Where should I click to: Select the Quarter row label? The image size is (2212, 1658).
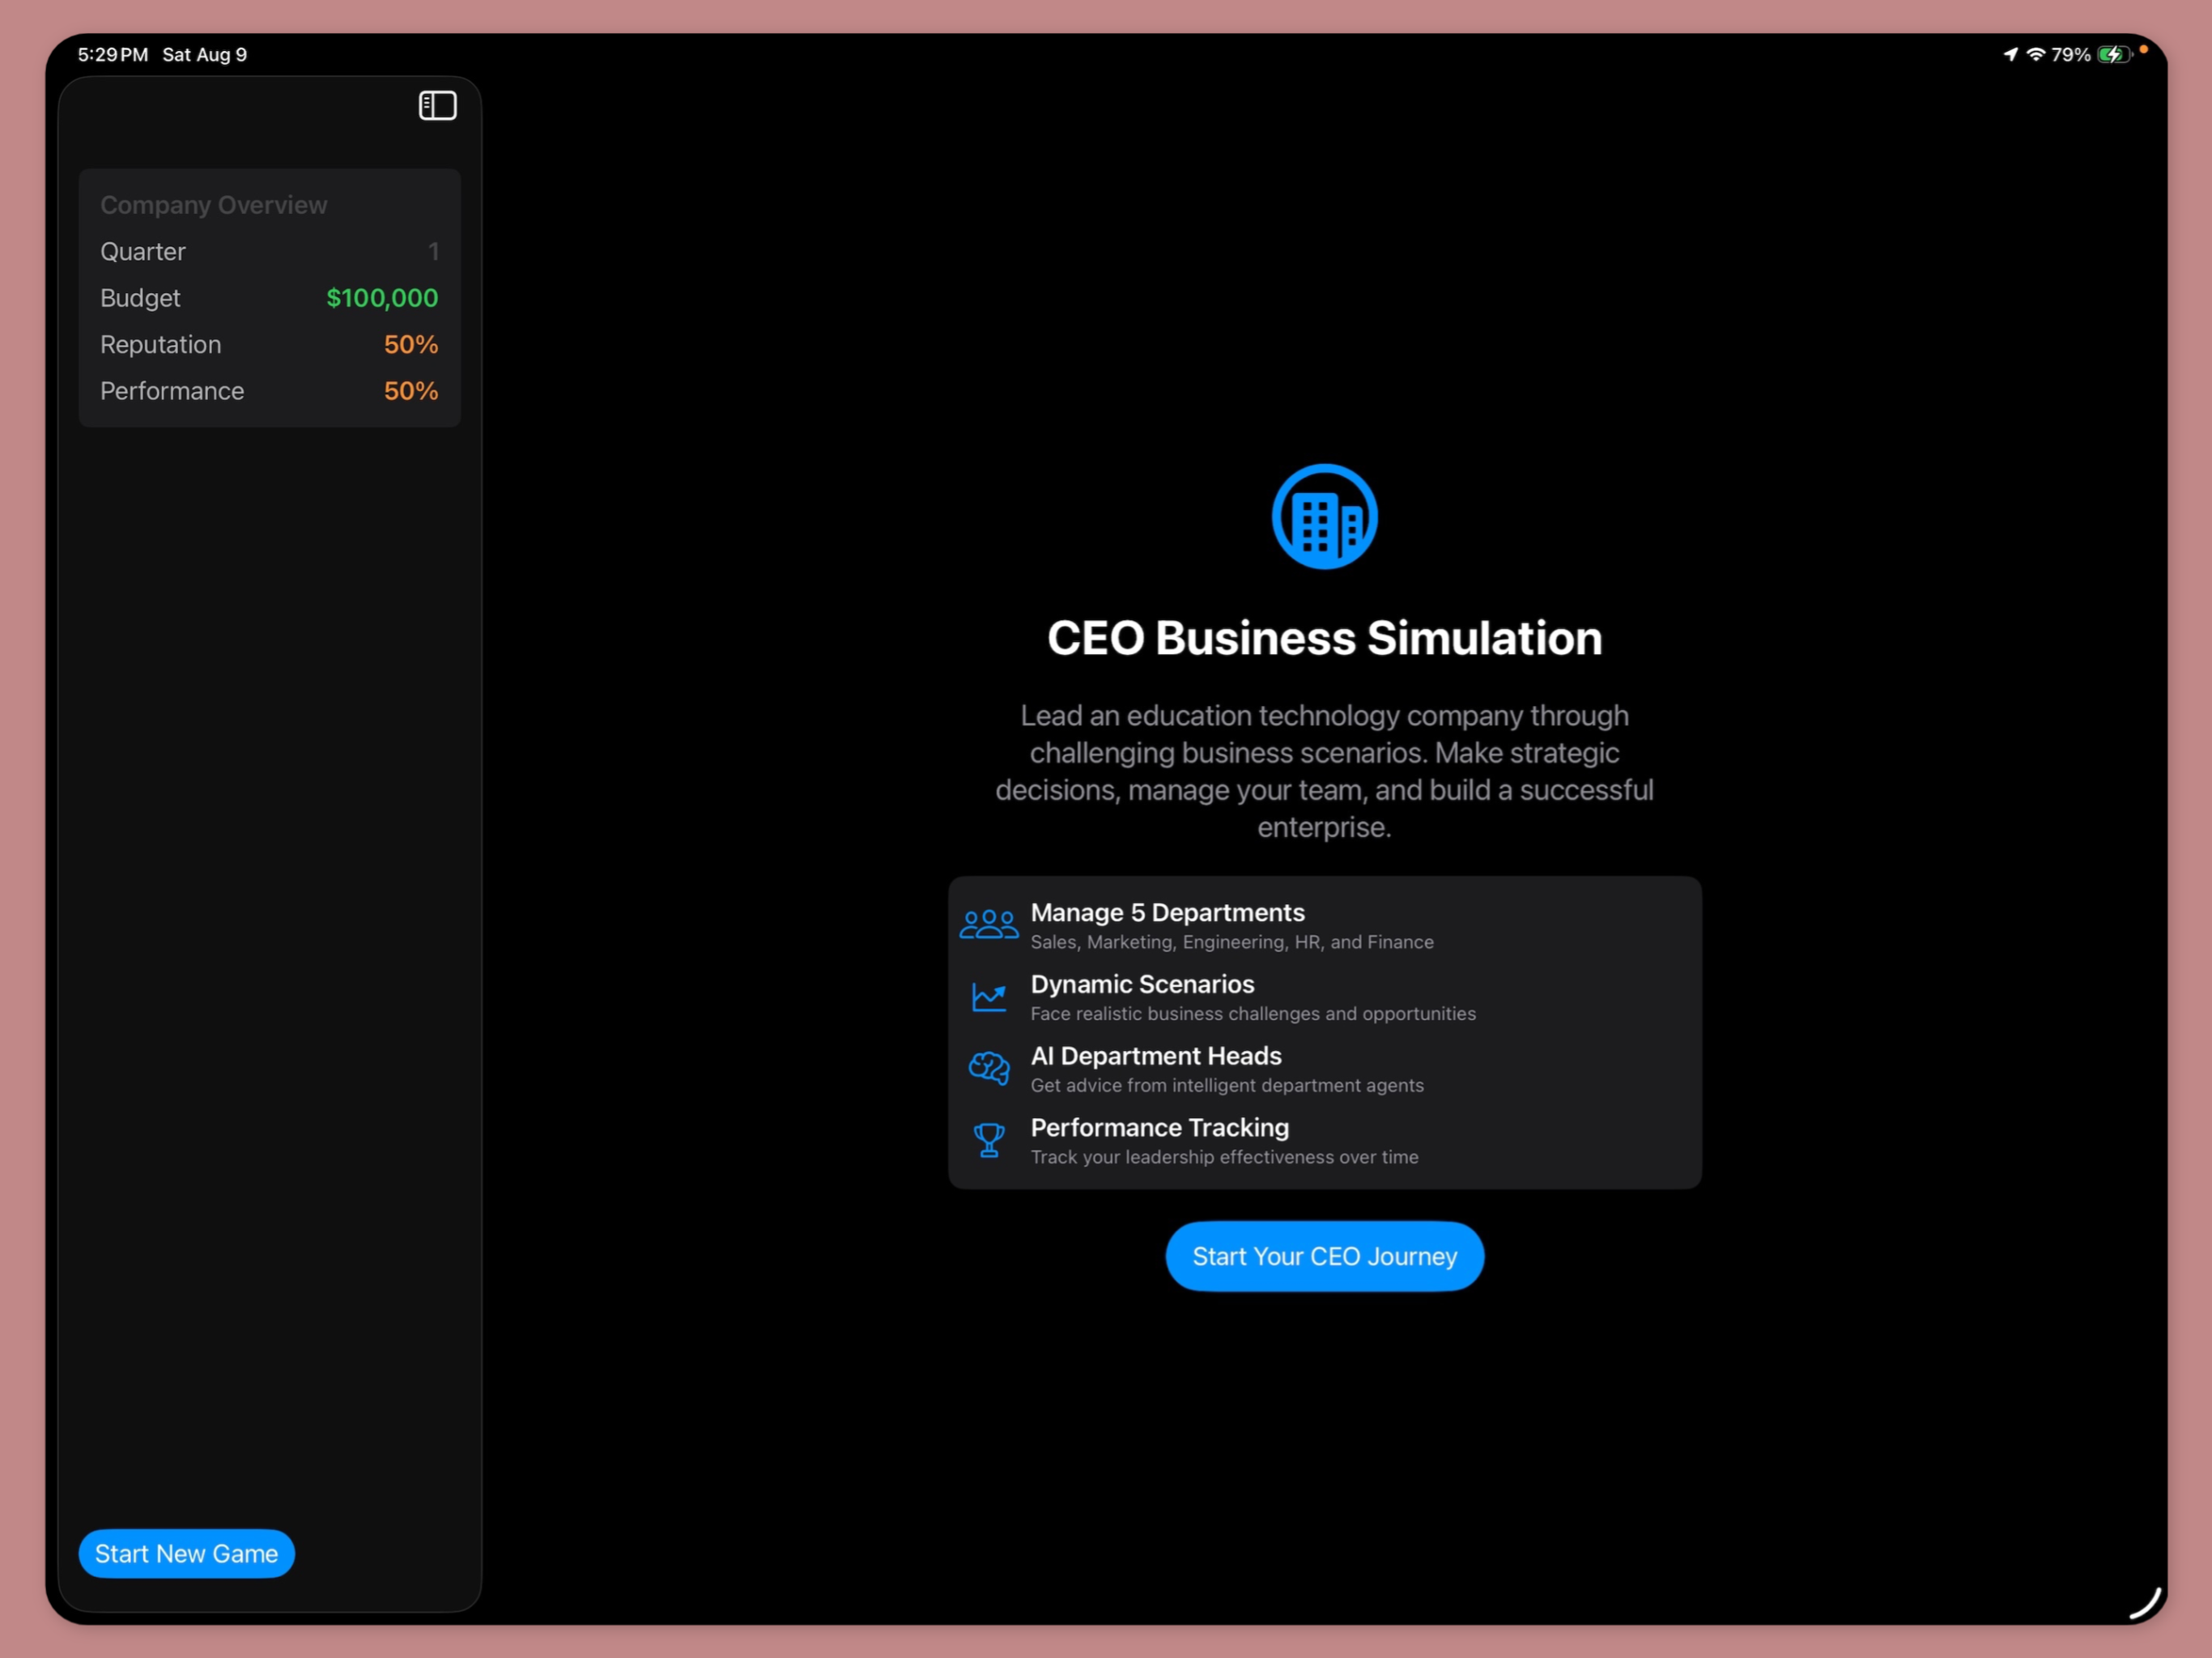pyautogui.click(x=143, y=252)
